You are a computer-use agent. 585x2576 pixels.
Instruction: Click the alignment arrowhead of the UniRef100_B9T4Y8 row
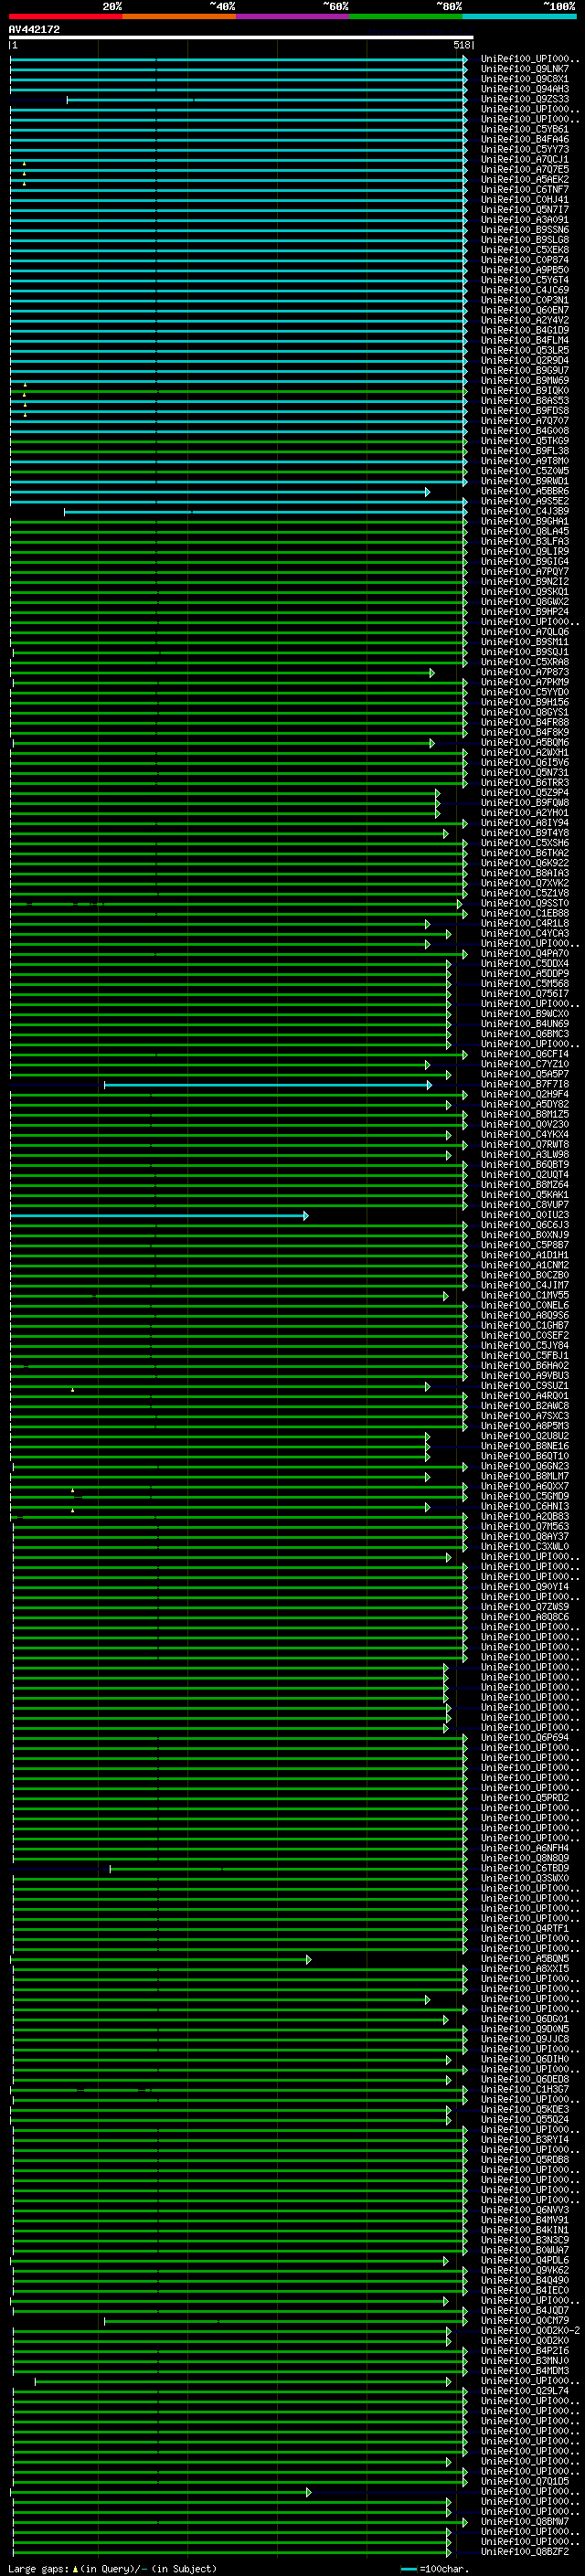[x=446, y=834]
